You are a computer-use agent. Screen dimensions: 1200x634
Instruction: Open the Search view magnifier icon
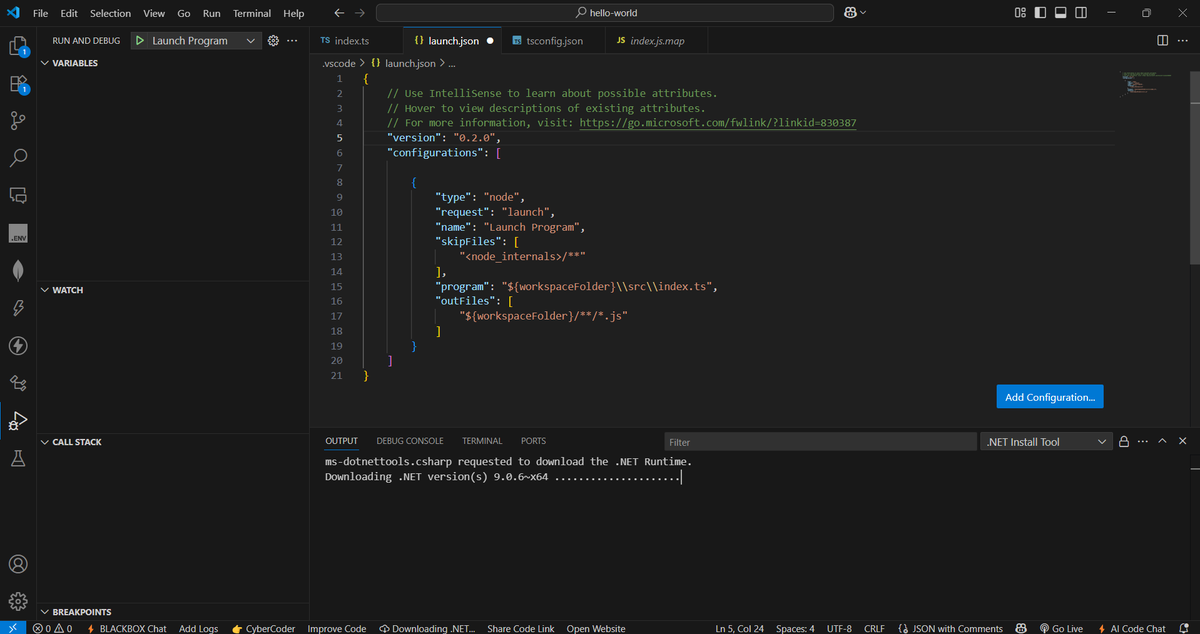click(x=17, y=158)
